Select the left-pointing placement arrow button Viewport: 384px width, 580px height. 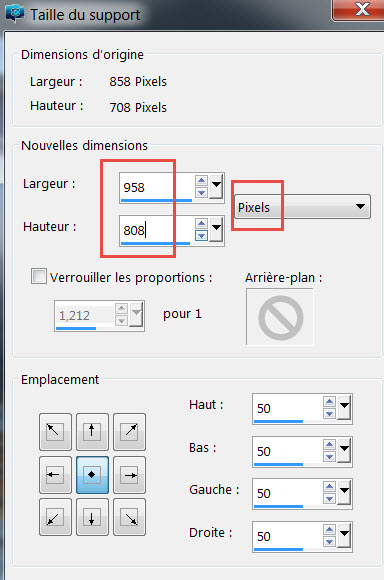click(x=55, y=475)
